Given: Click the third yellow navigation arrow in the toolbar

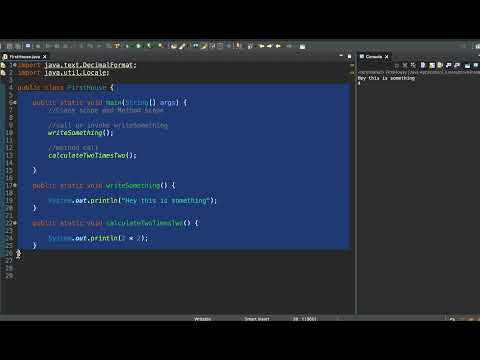Looking at the screenshot, I should pyautogui.click(x=278, y=46).
